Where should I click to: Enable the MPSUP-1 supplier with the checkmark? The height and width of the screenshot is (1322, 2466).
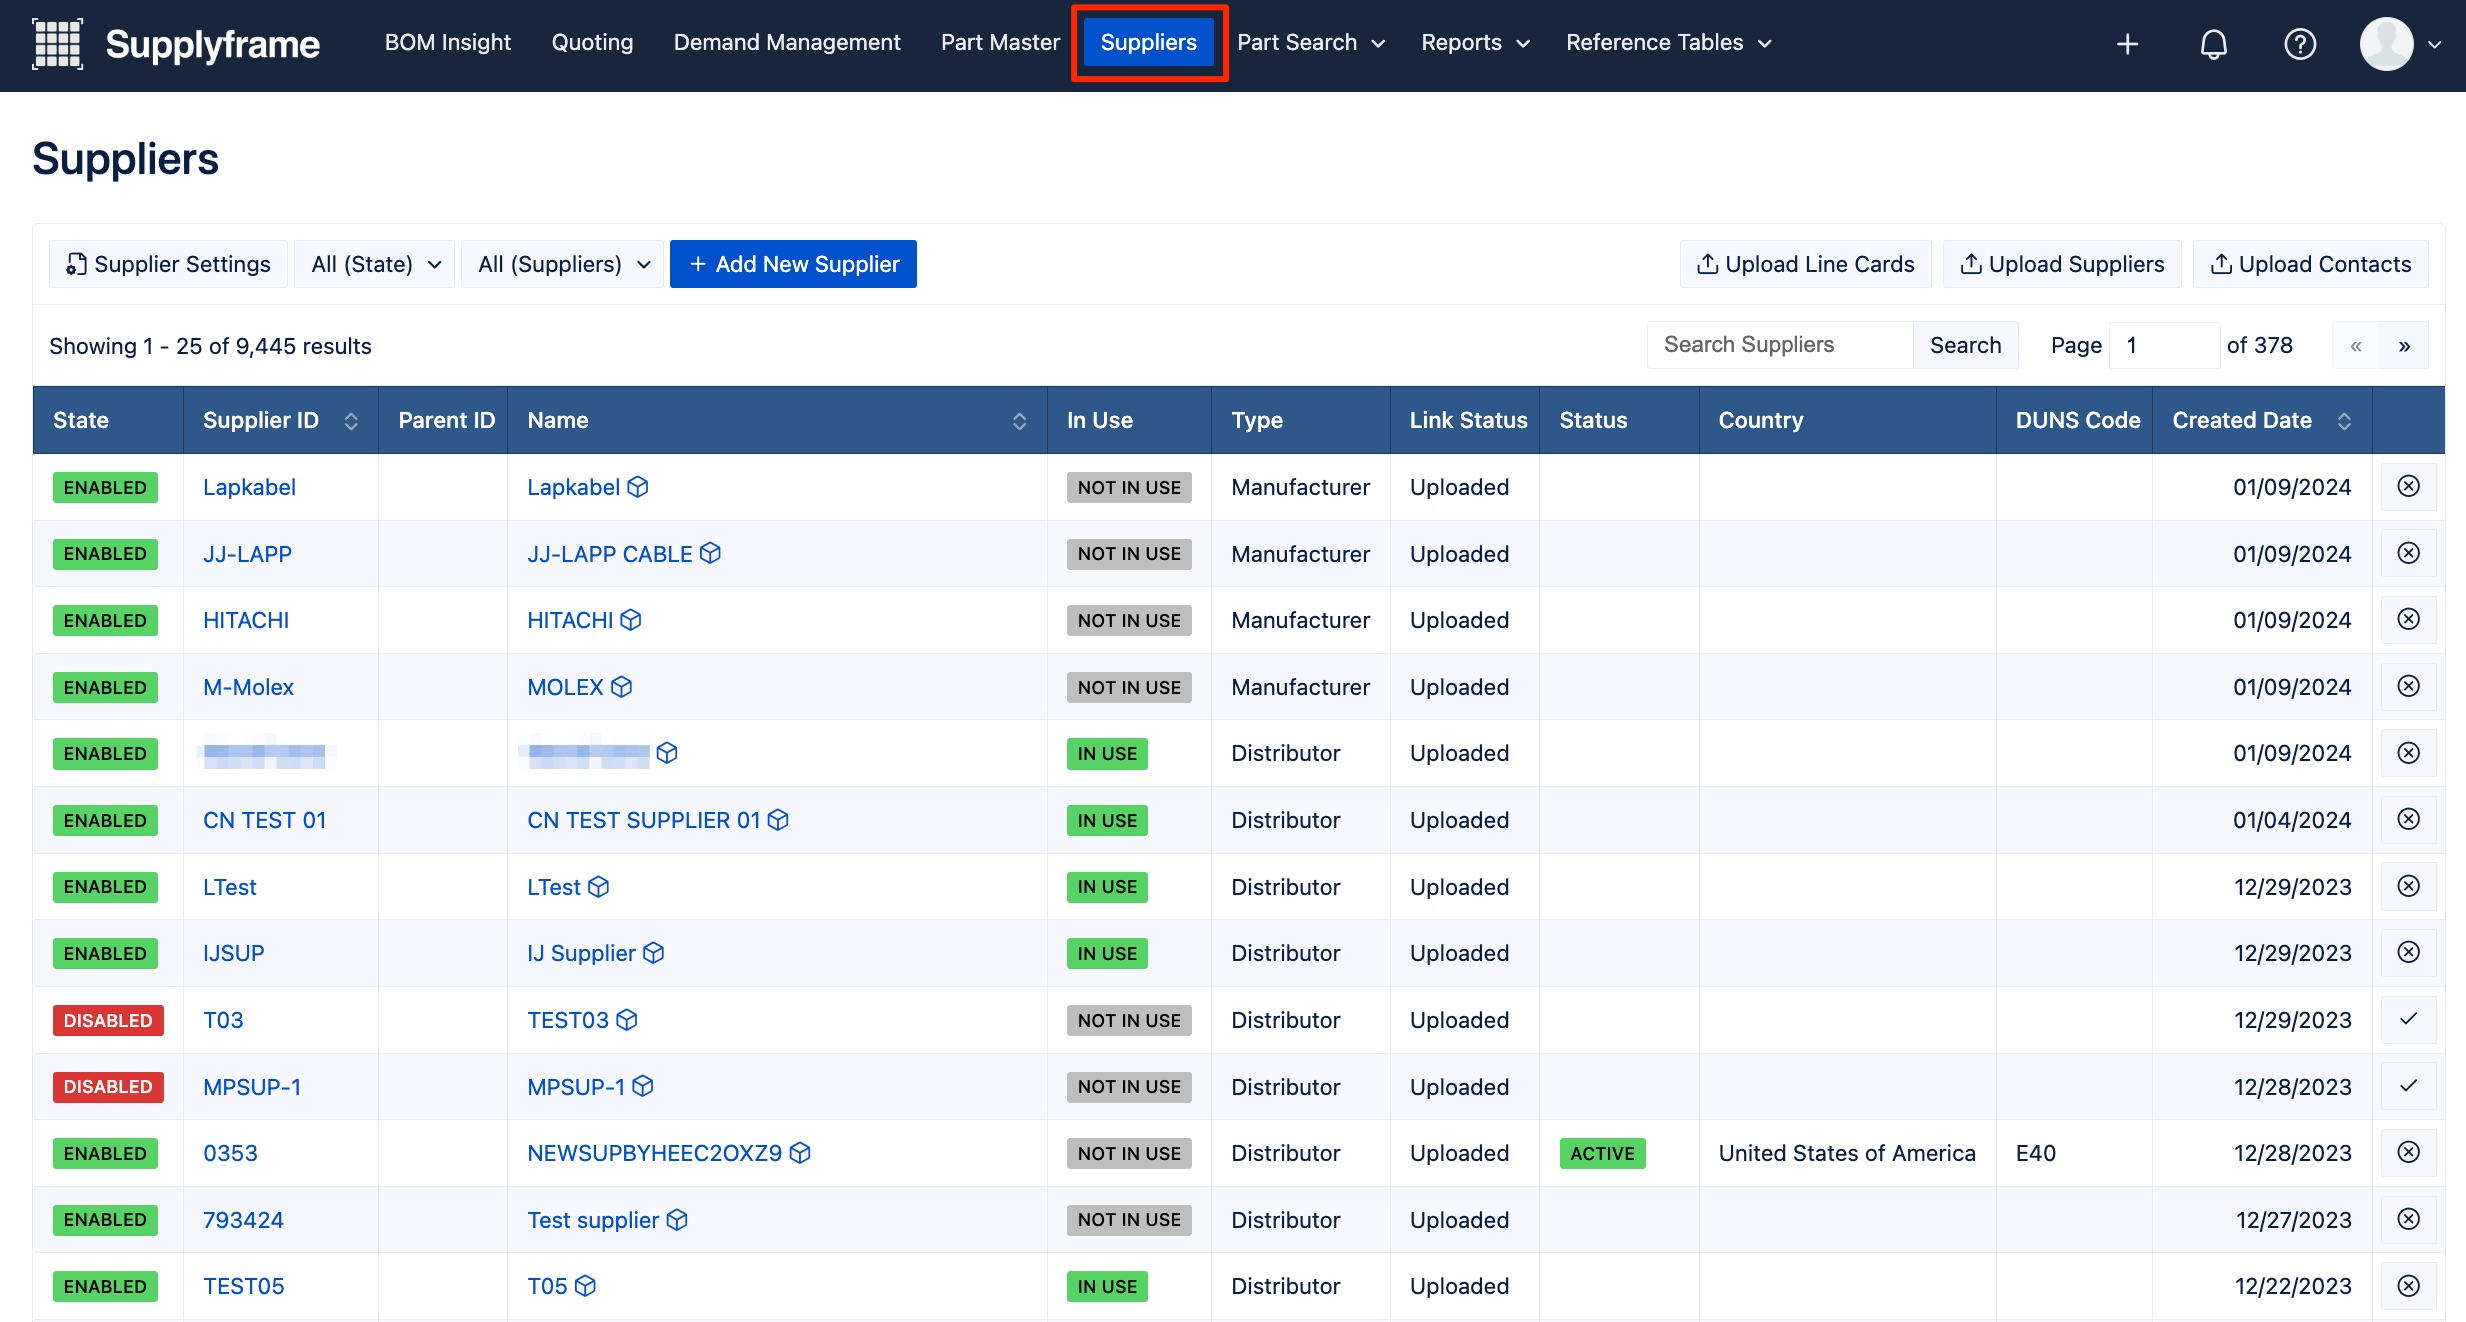pyautogui.click(x=2408, y=1085)
